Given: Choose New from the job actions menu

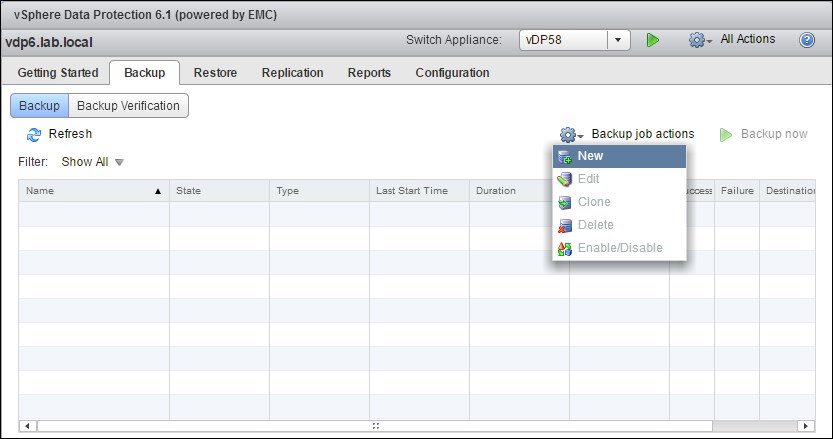Looking at the screenshot, I should (619, 156).
